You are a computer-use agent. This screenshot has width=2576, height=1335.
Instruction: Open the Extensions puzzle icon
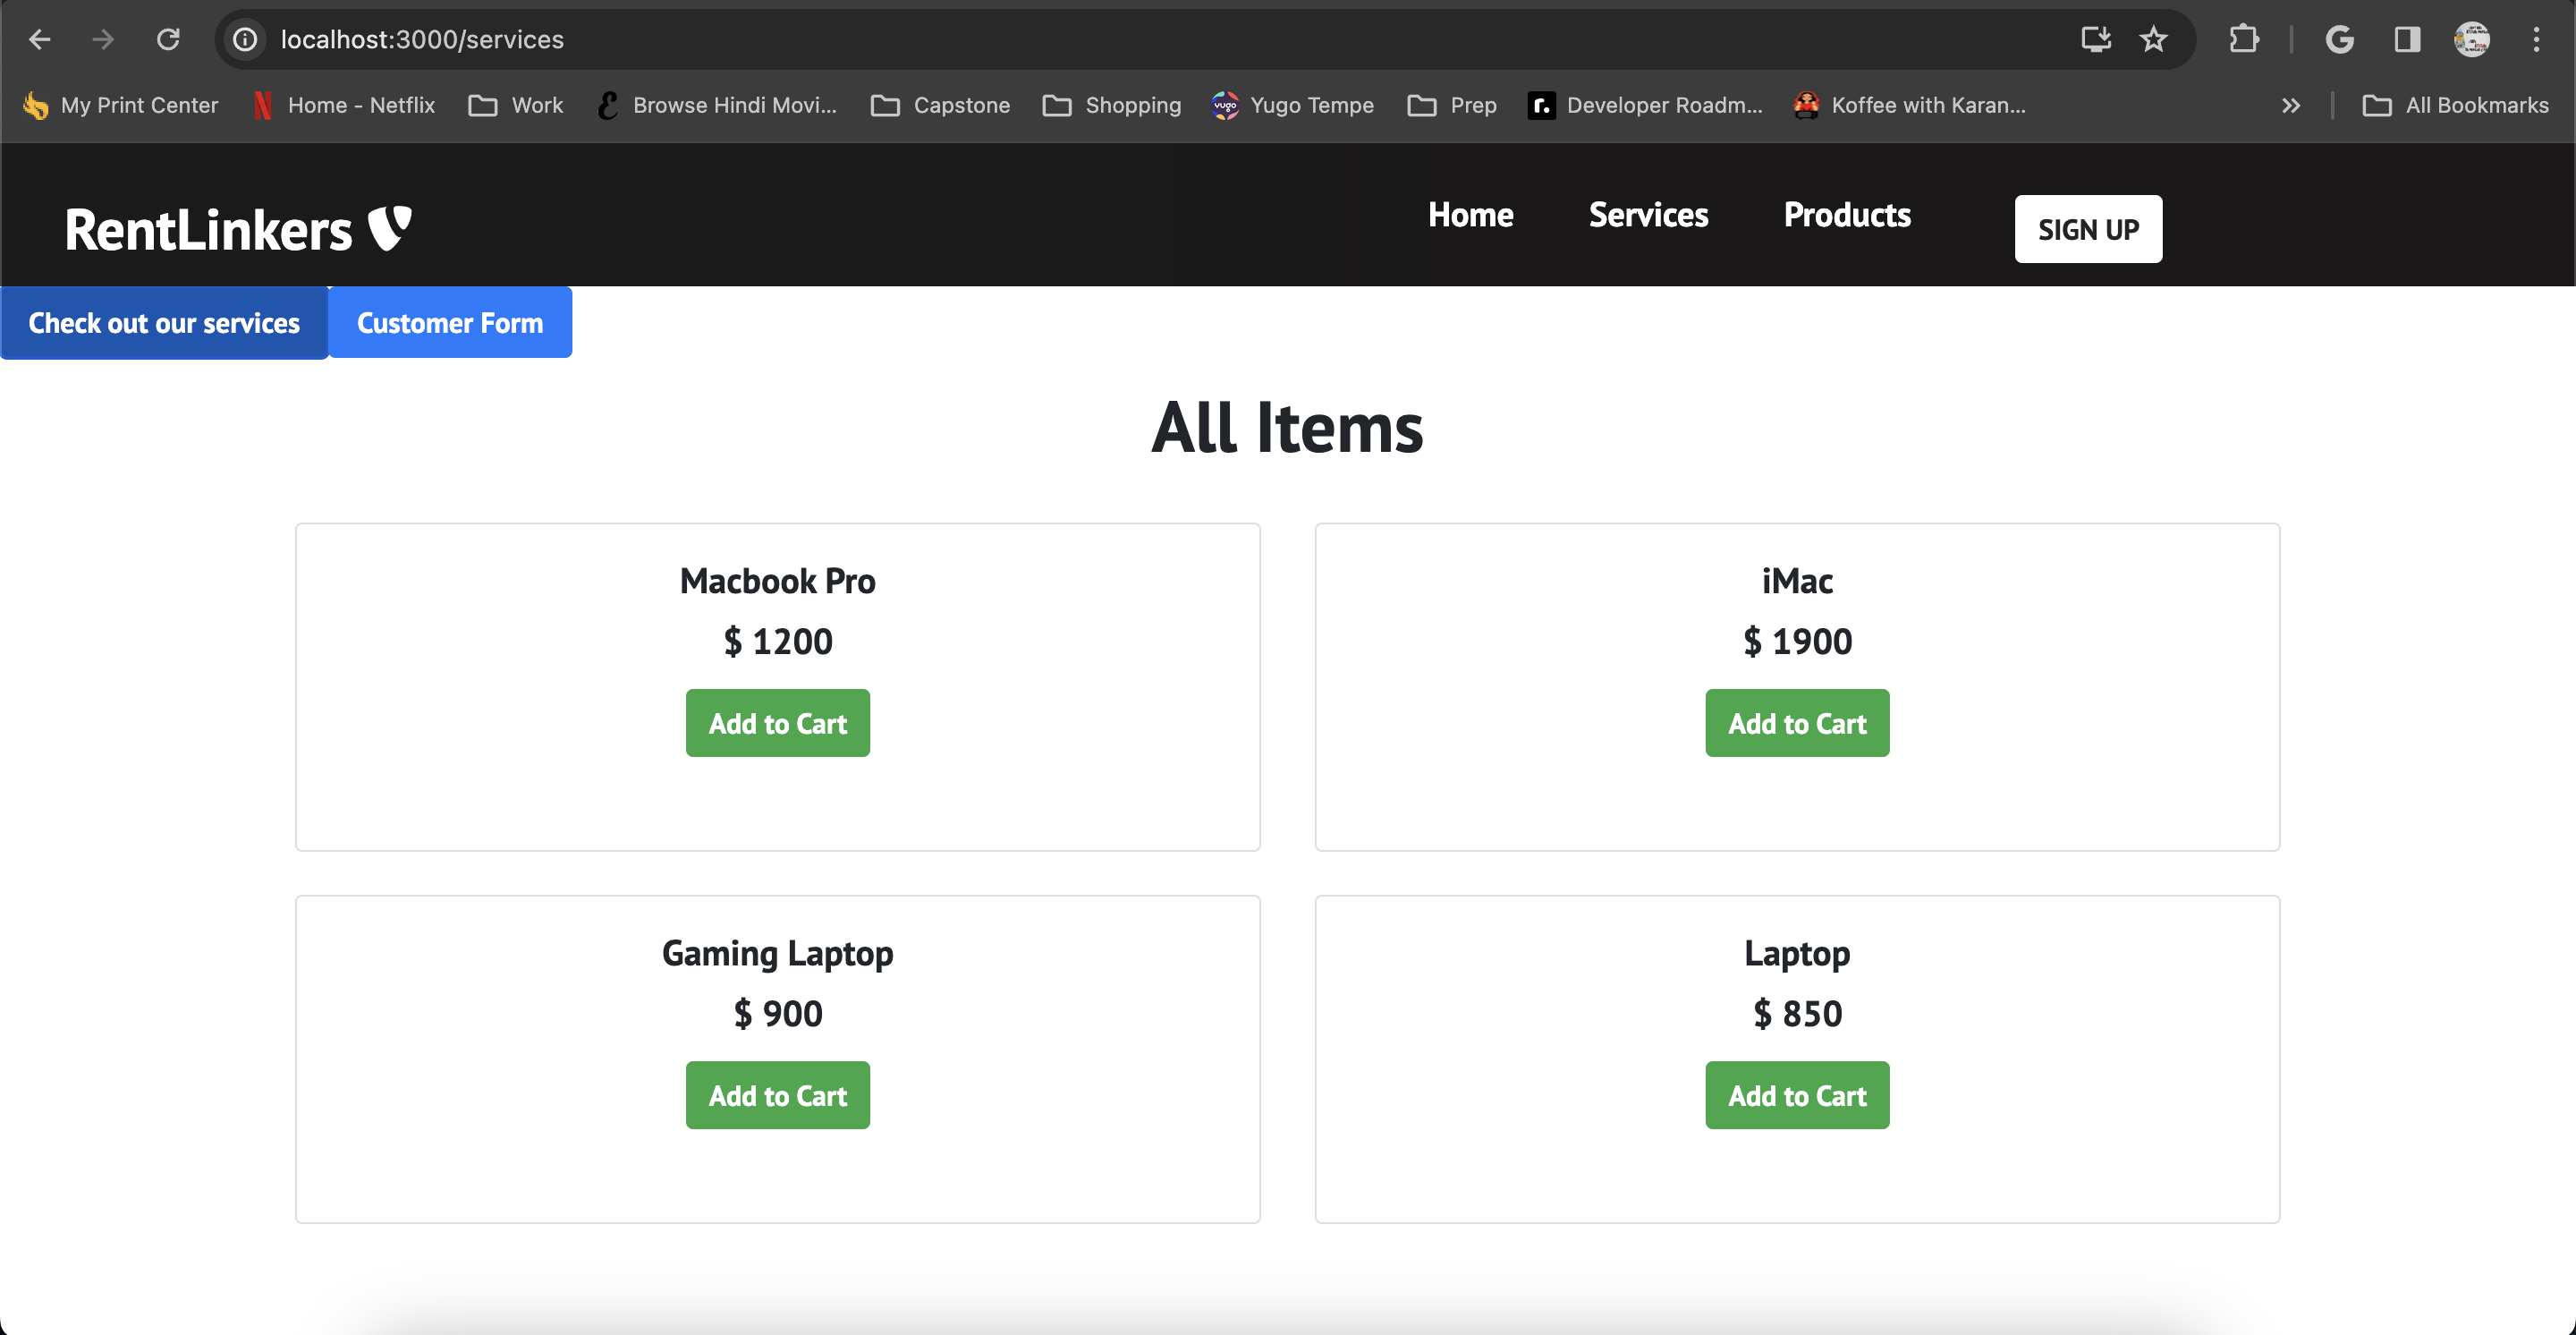click(x=2244, y=39)
